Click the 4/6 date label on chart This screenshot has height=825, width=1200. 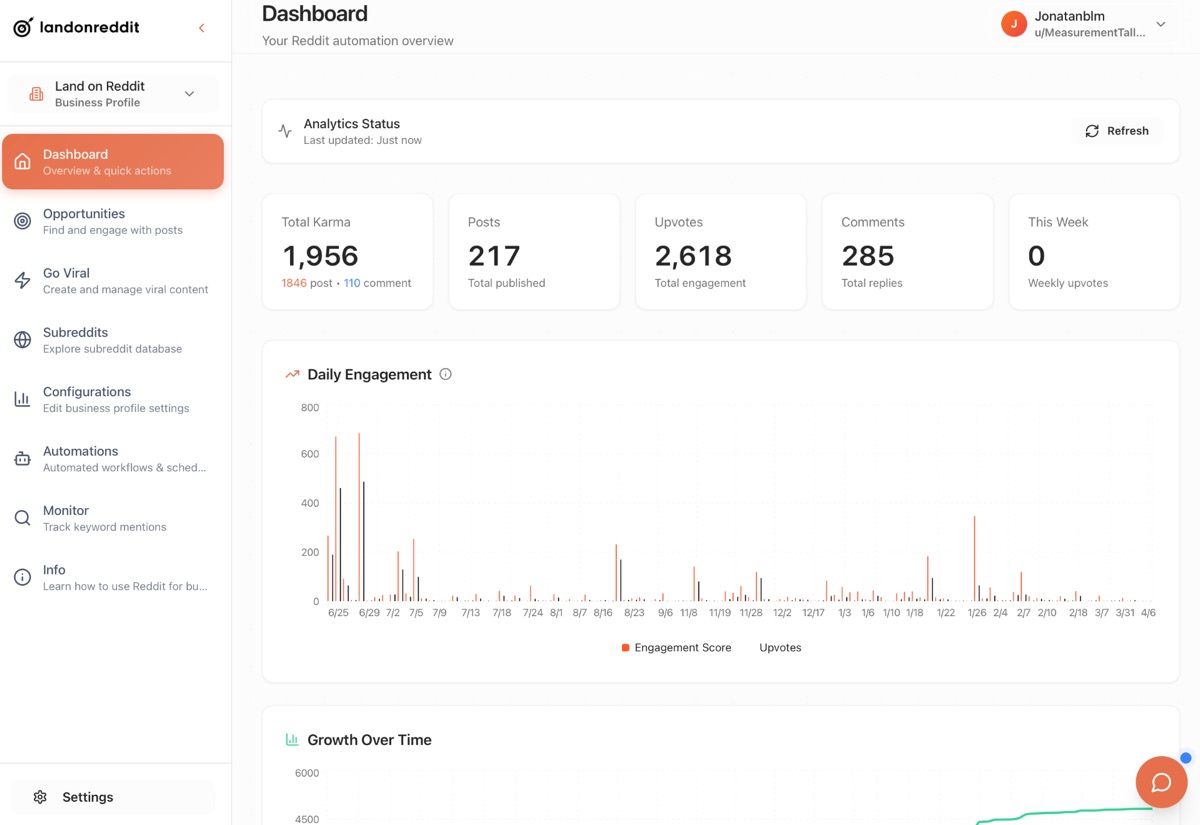[x=1148, y=613]
